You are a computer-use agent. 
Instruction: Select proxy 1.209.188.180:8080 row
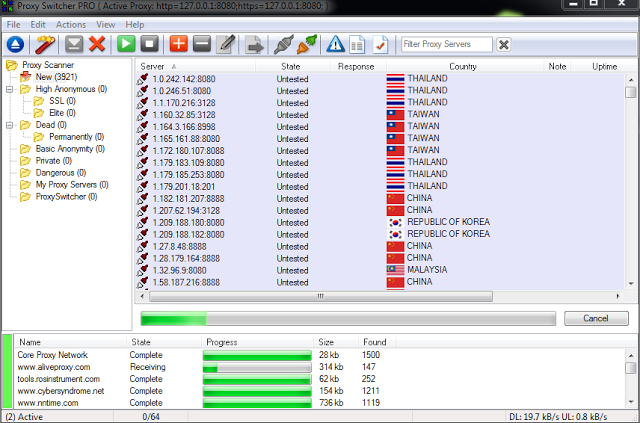pos(380,223)
